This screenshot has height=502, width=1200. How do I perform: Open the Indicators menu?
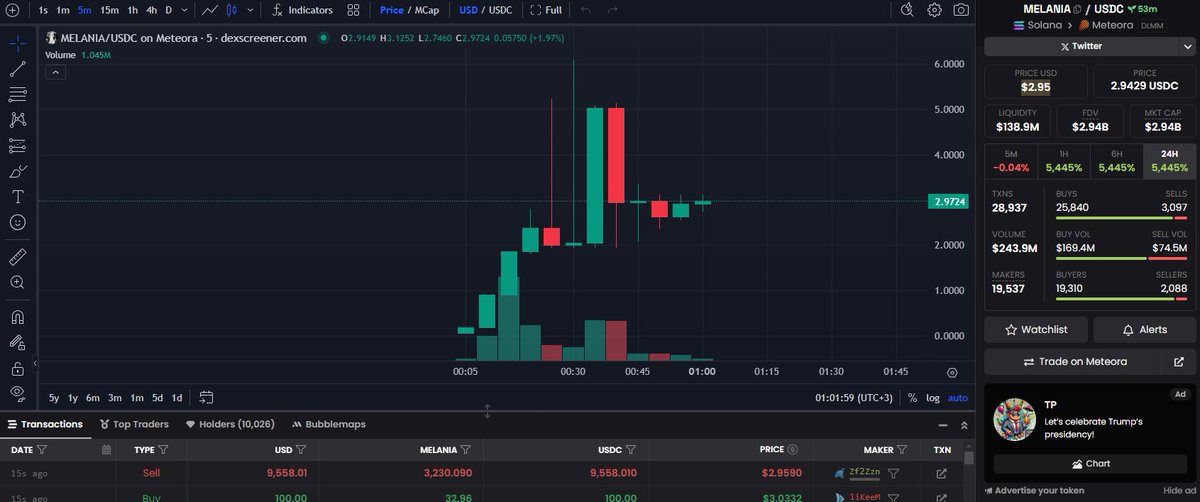click(302, 10)
